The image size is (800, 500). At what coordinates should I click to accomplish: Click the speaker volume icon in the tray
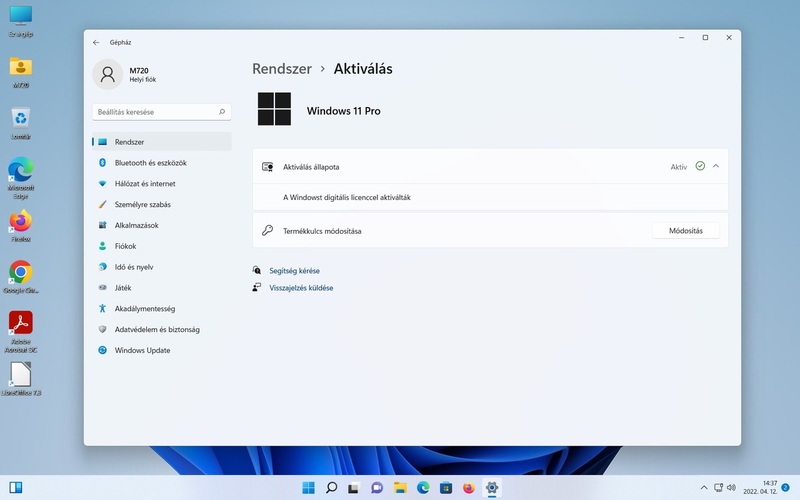click(x=731, y=488)
